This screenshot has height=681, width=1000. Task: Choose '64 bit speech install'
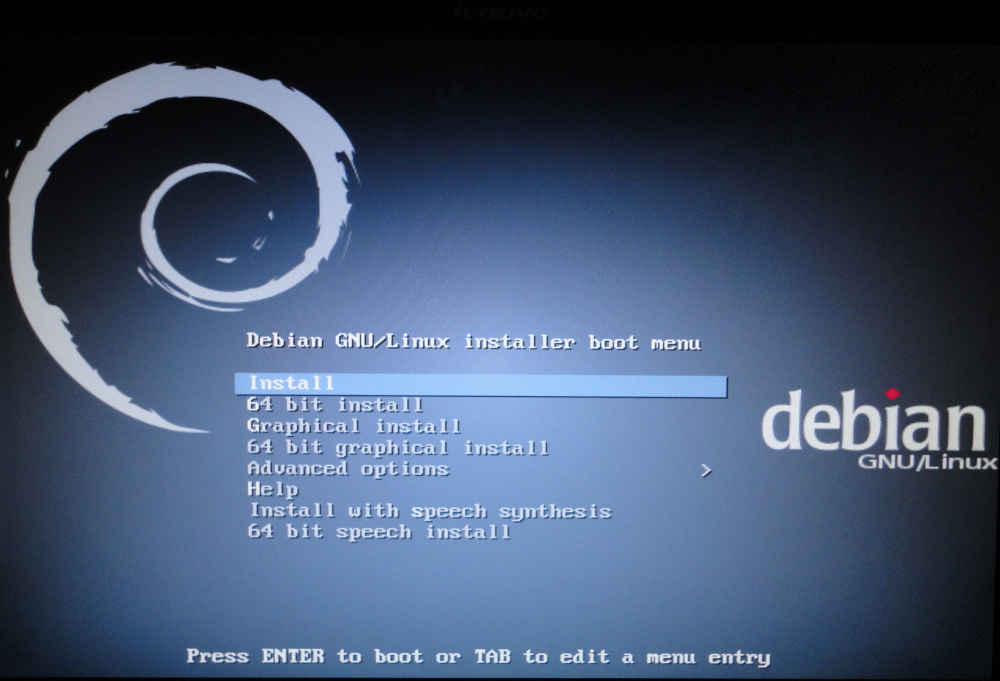(378, 532)
